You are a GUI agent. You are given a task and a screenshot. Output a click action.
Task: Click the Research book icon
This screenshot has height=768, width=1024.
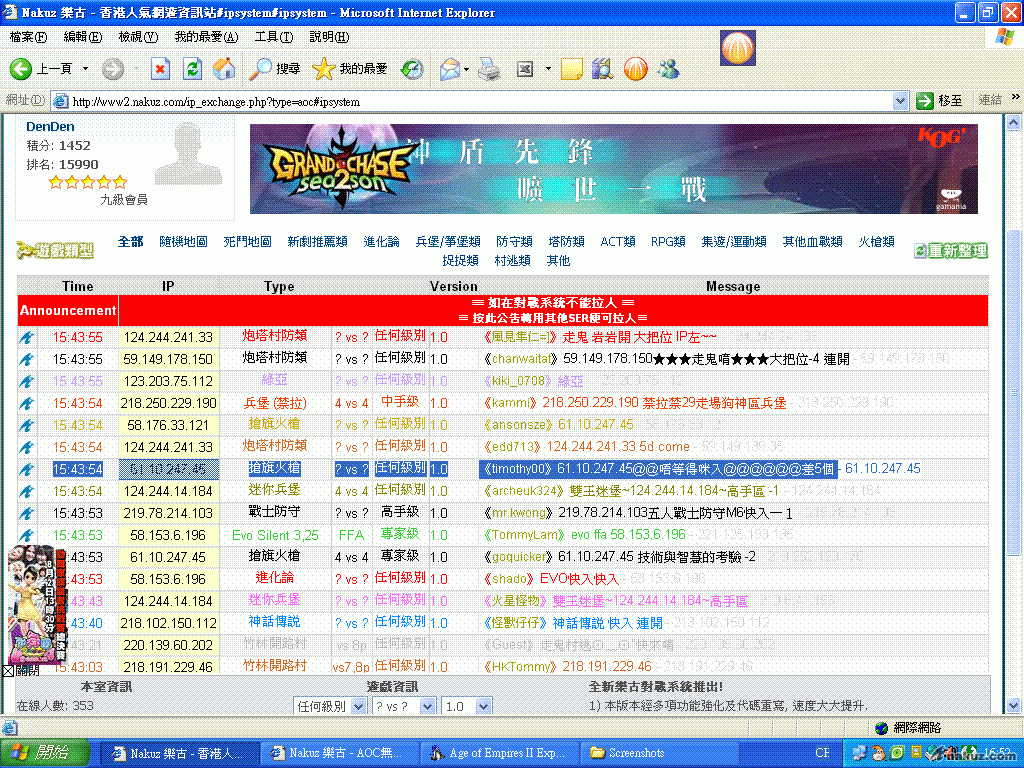[602, 69]
